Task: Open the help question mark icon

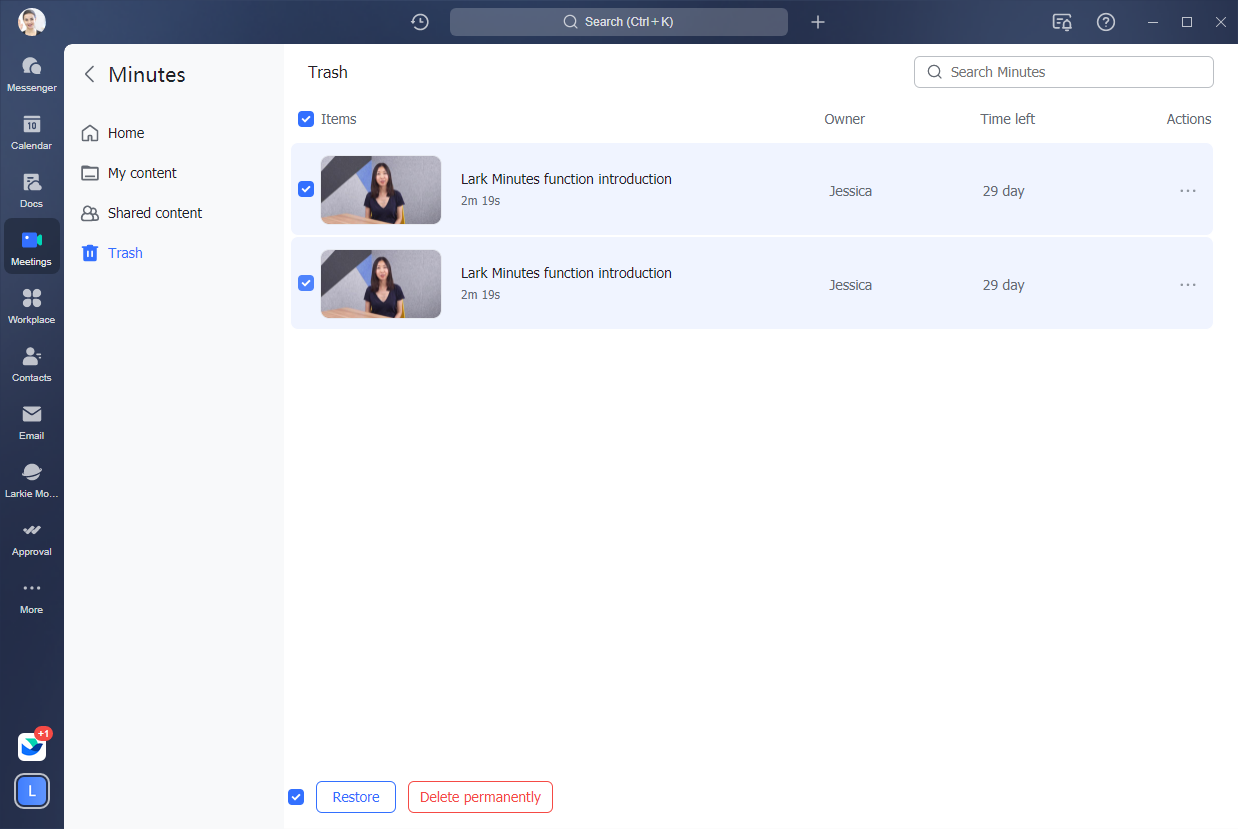Action: pos(1105,22)
